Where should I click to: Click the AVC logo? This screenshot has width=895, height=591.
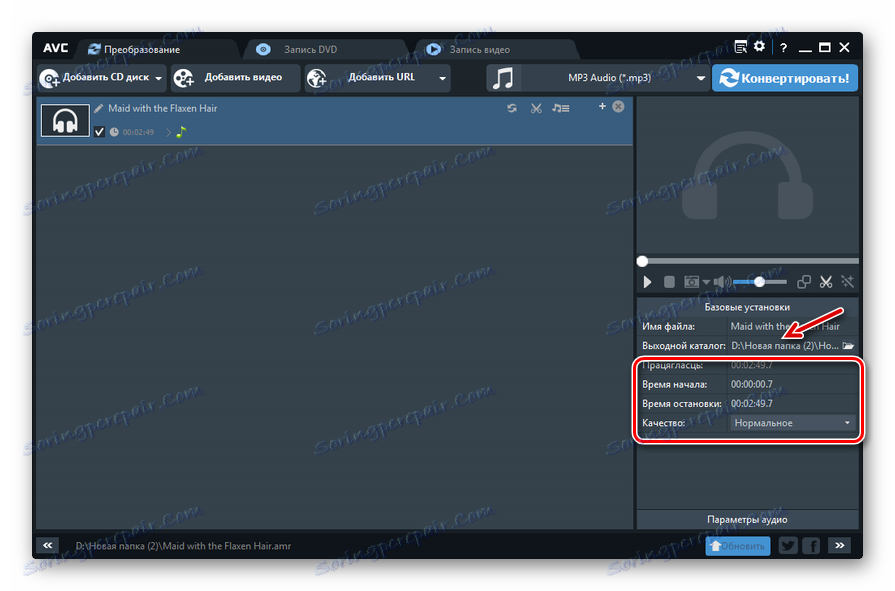click(55, 49)
